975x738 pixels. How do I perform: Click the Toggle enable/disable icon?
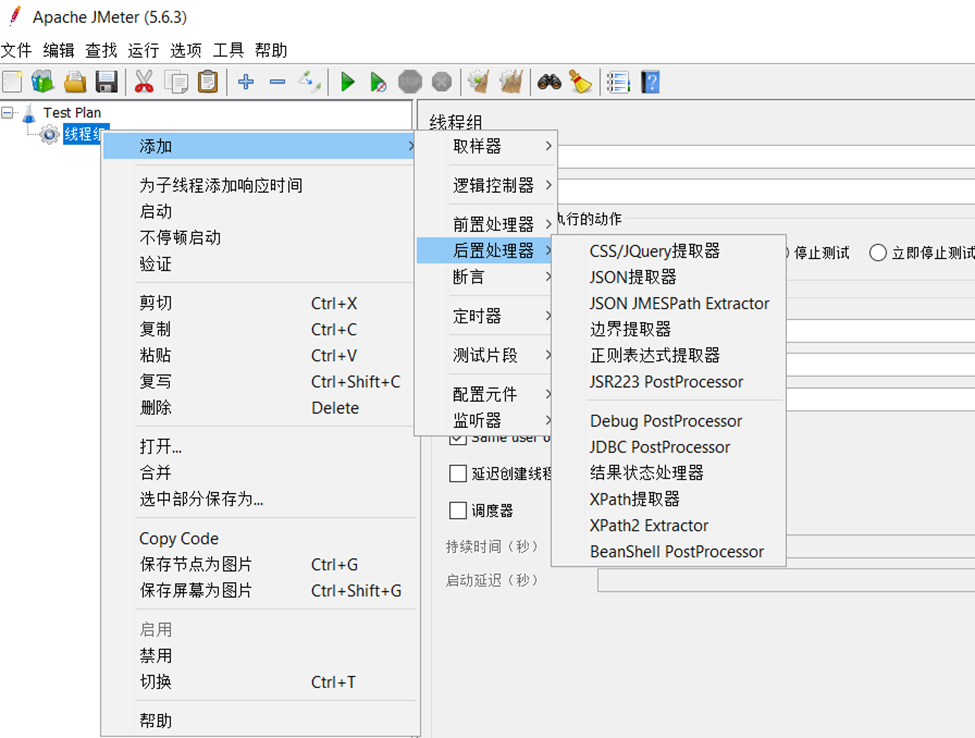(x=309, y=81)
